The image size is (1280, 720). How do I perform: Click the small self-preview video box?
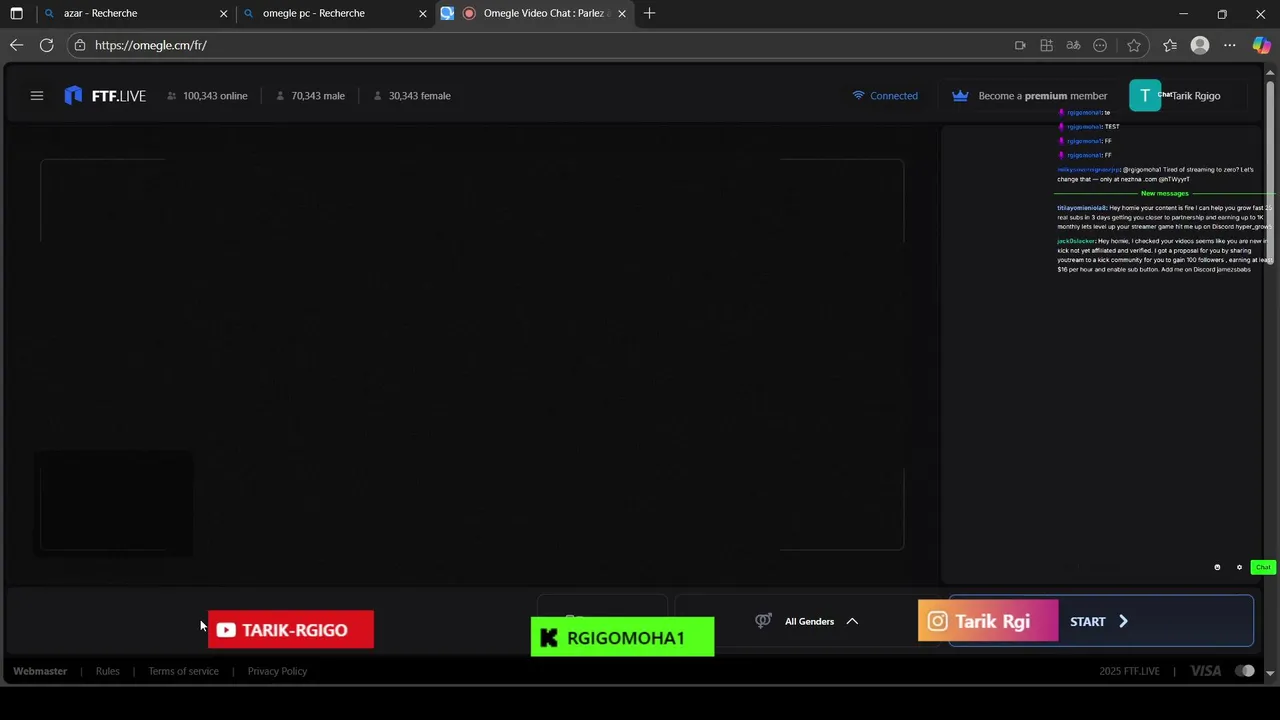tap(113, 502)
